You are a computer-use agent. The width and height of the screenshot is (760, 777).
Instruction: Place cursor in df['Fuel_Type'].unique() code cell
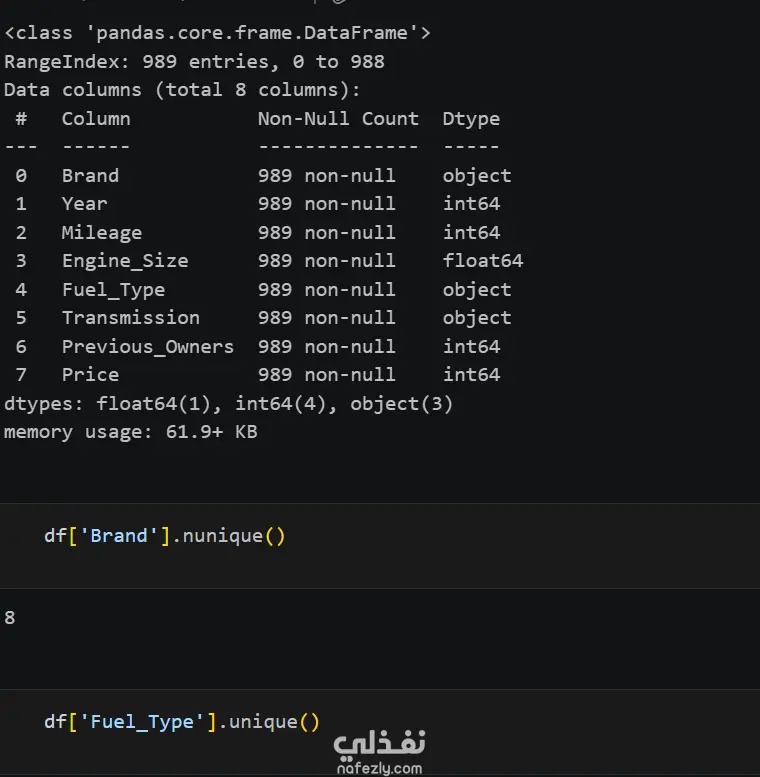click(x=380, y=732)
